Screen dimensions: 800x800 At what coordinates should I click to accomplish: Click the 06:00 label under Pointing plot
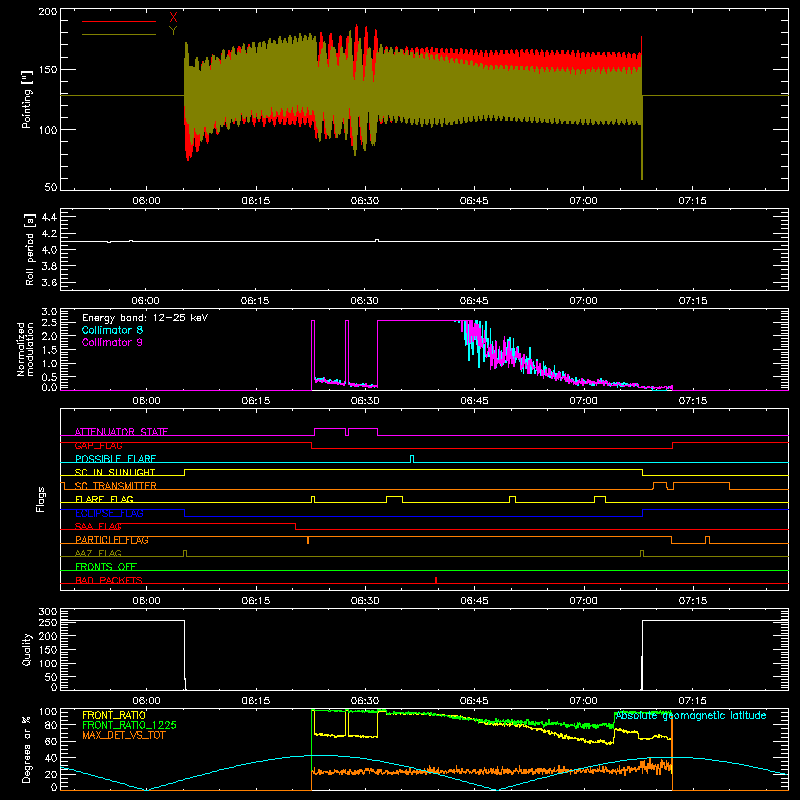click(x=146, y=201)
